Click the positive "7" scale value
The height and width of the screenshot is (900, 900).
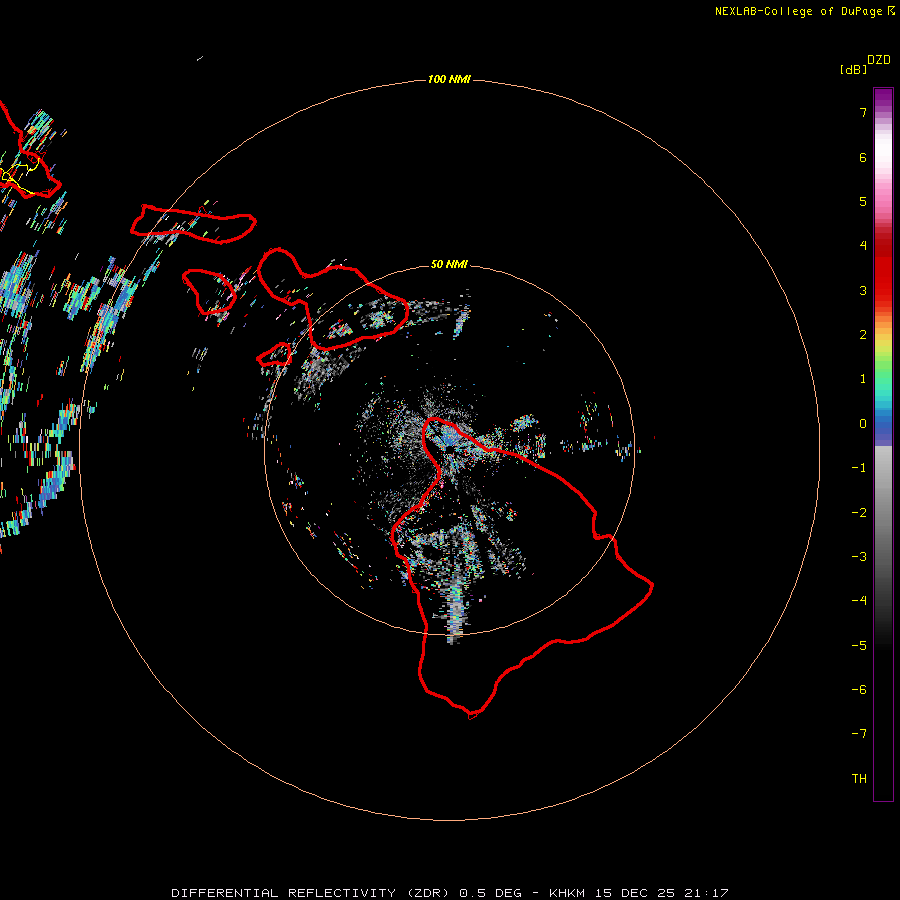tap(863, 112)
